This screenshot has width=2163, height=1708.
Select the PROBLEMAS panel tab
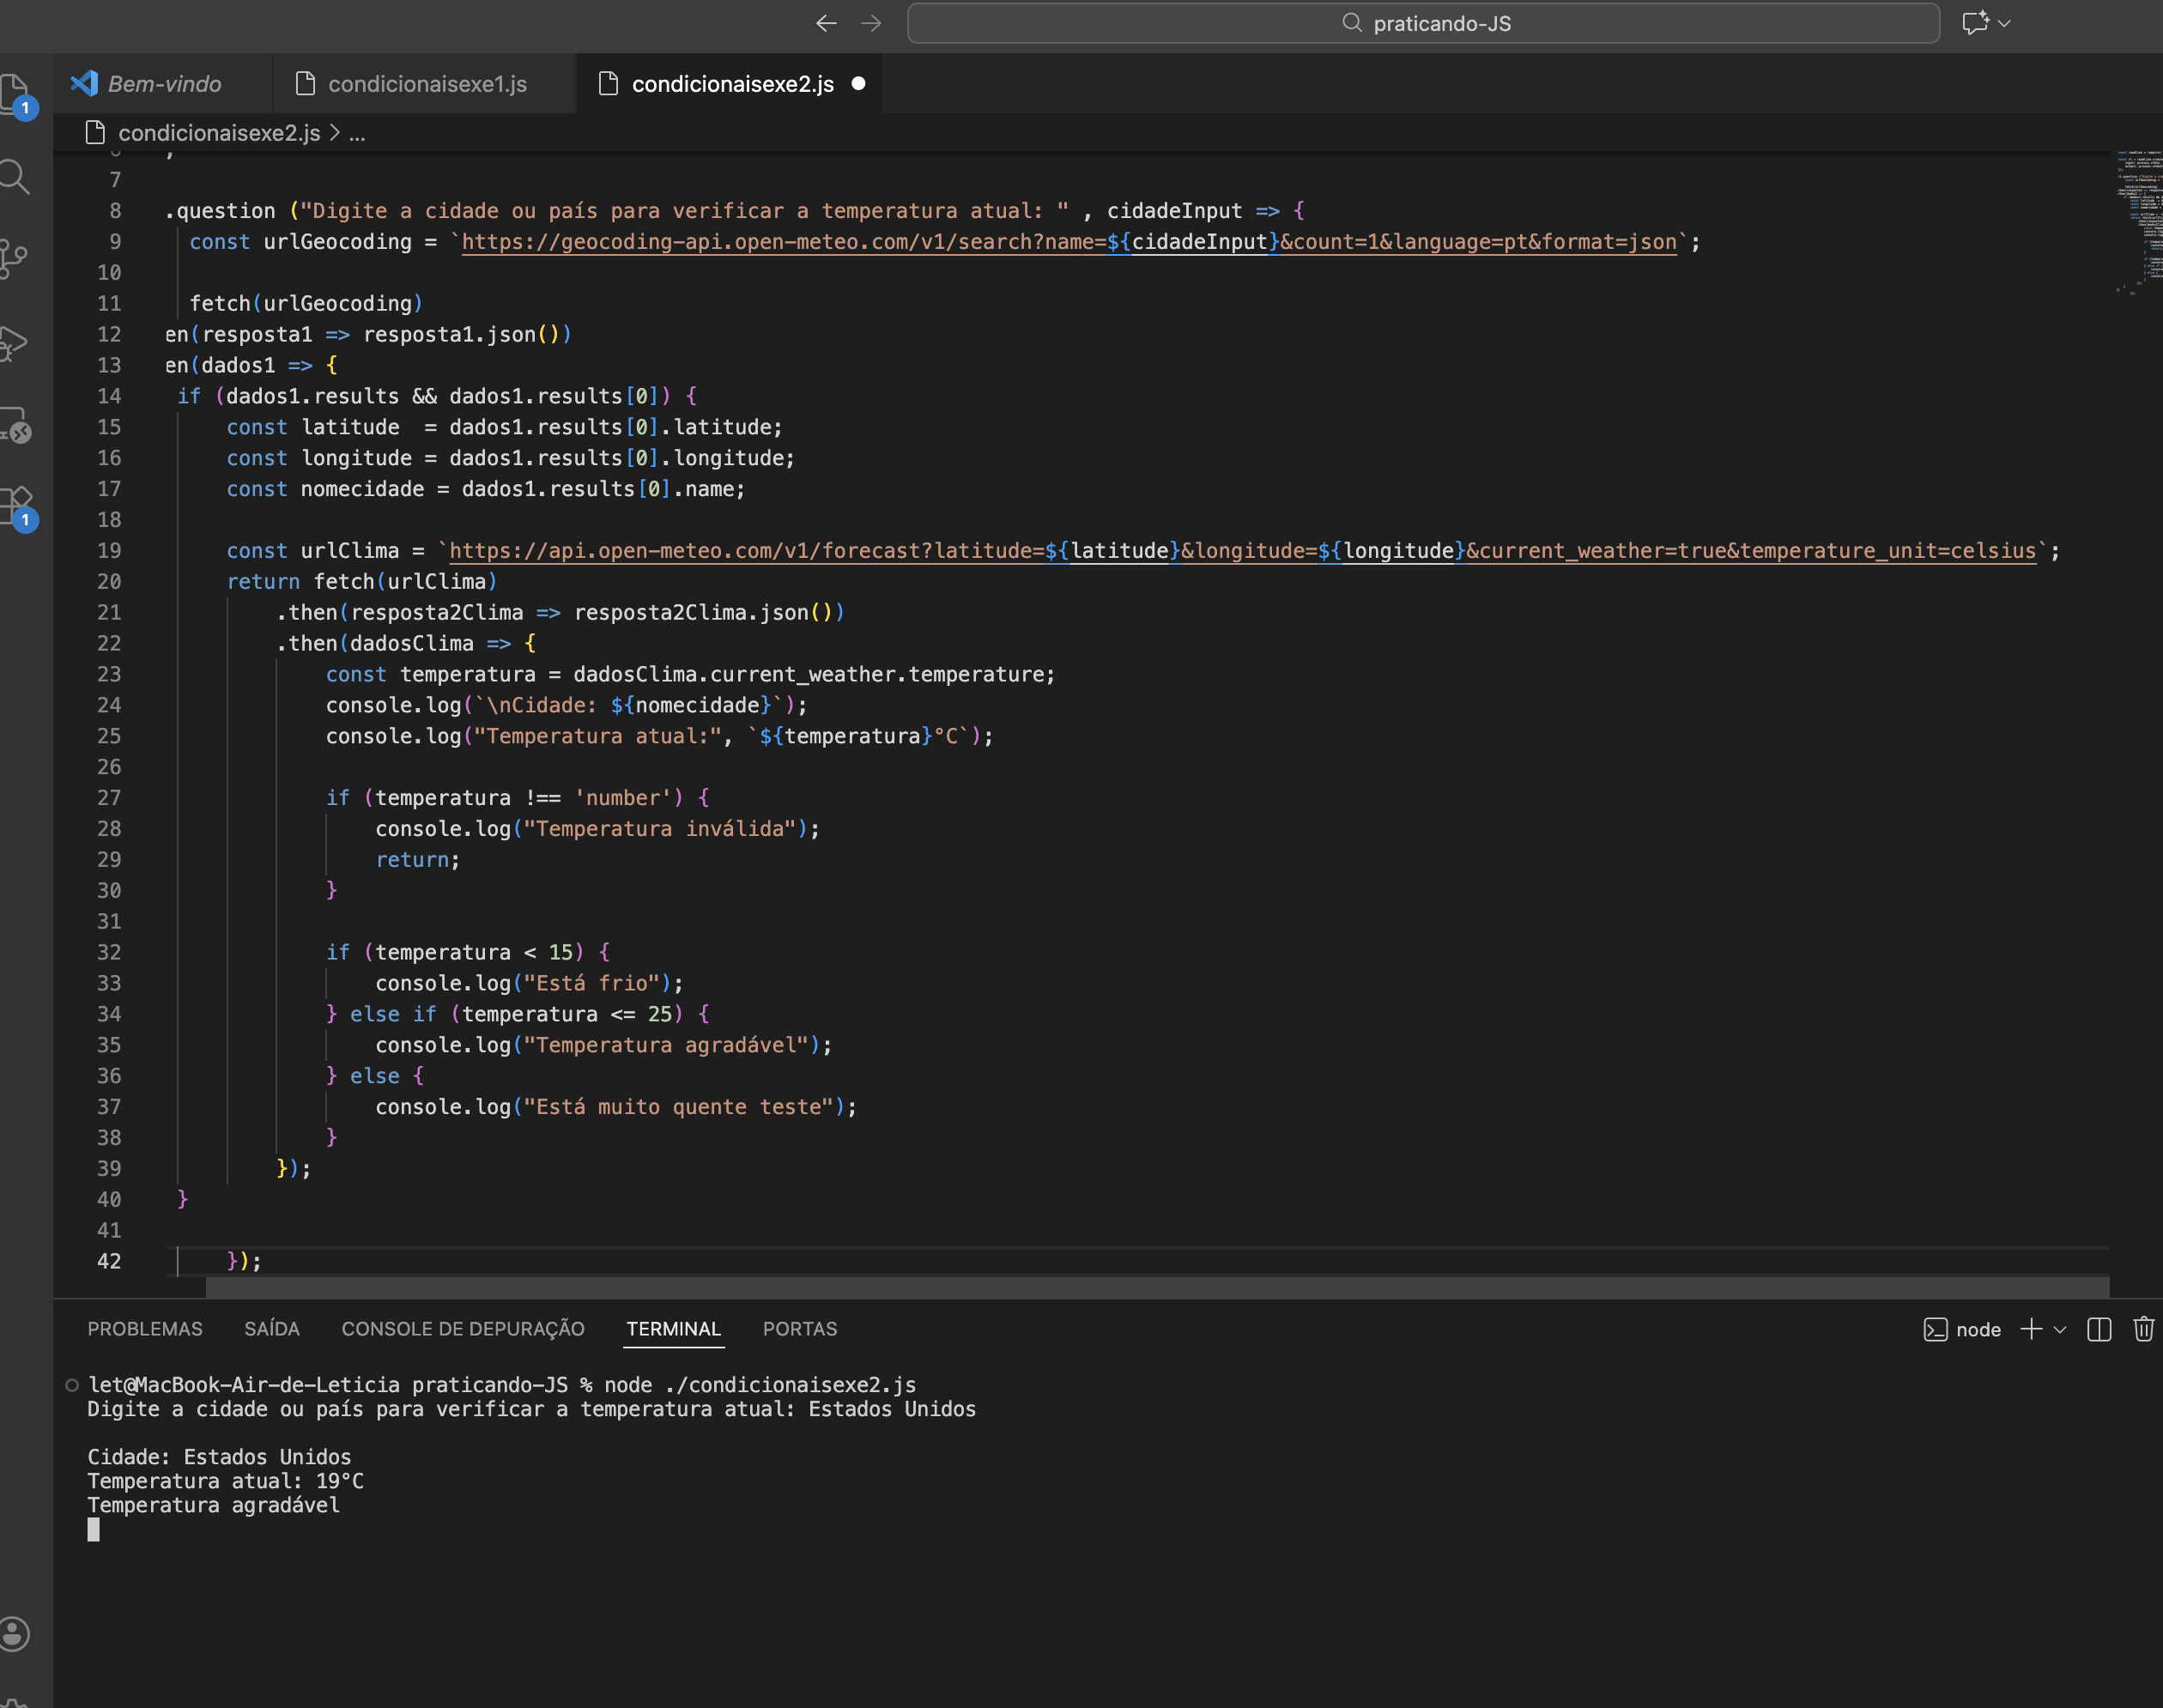point(145,1329)
